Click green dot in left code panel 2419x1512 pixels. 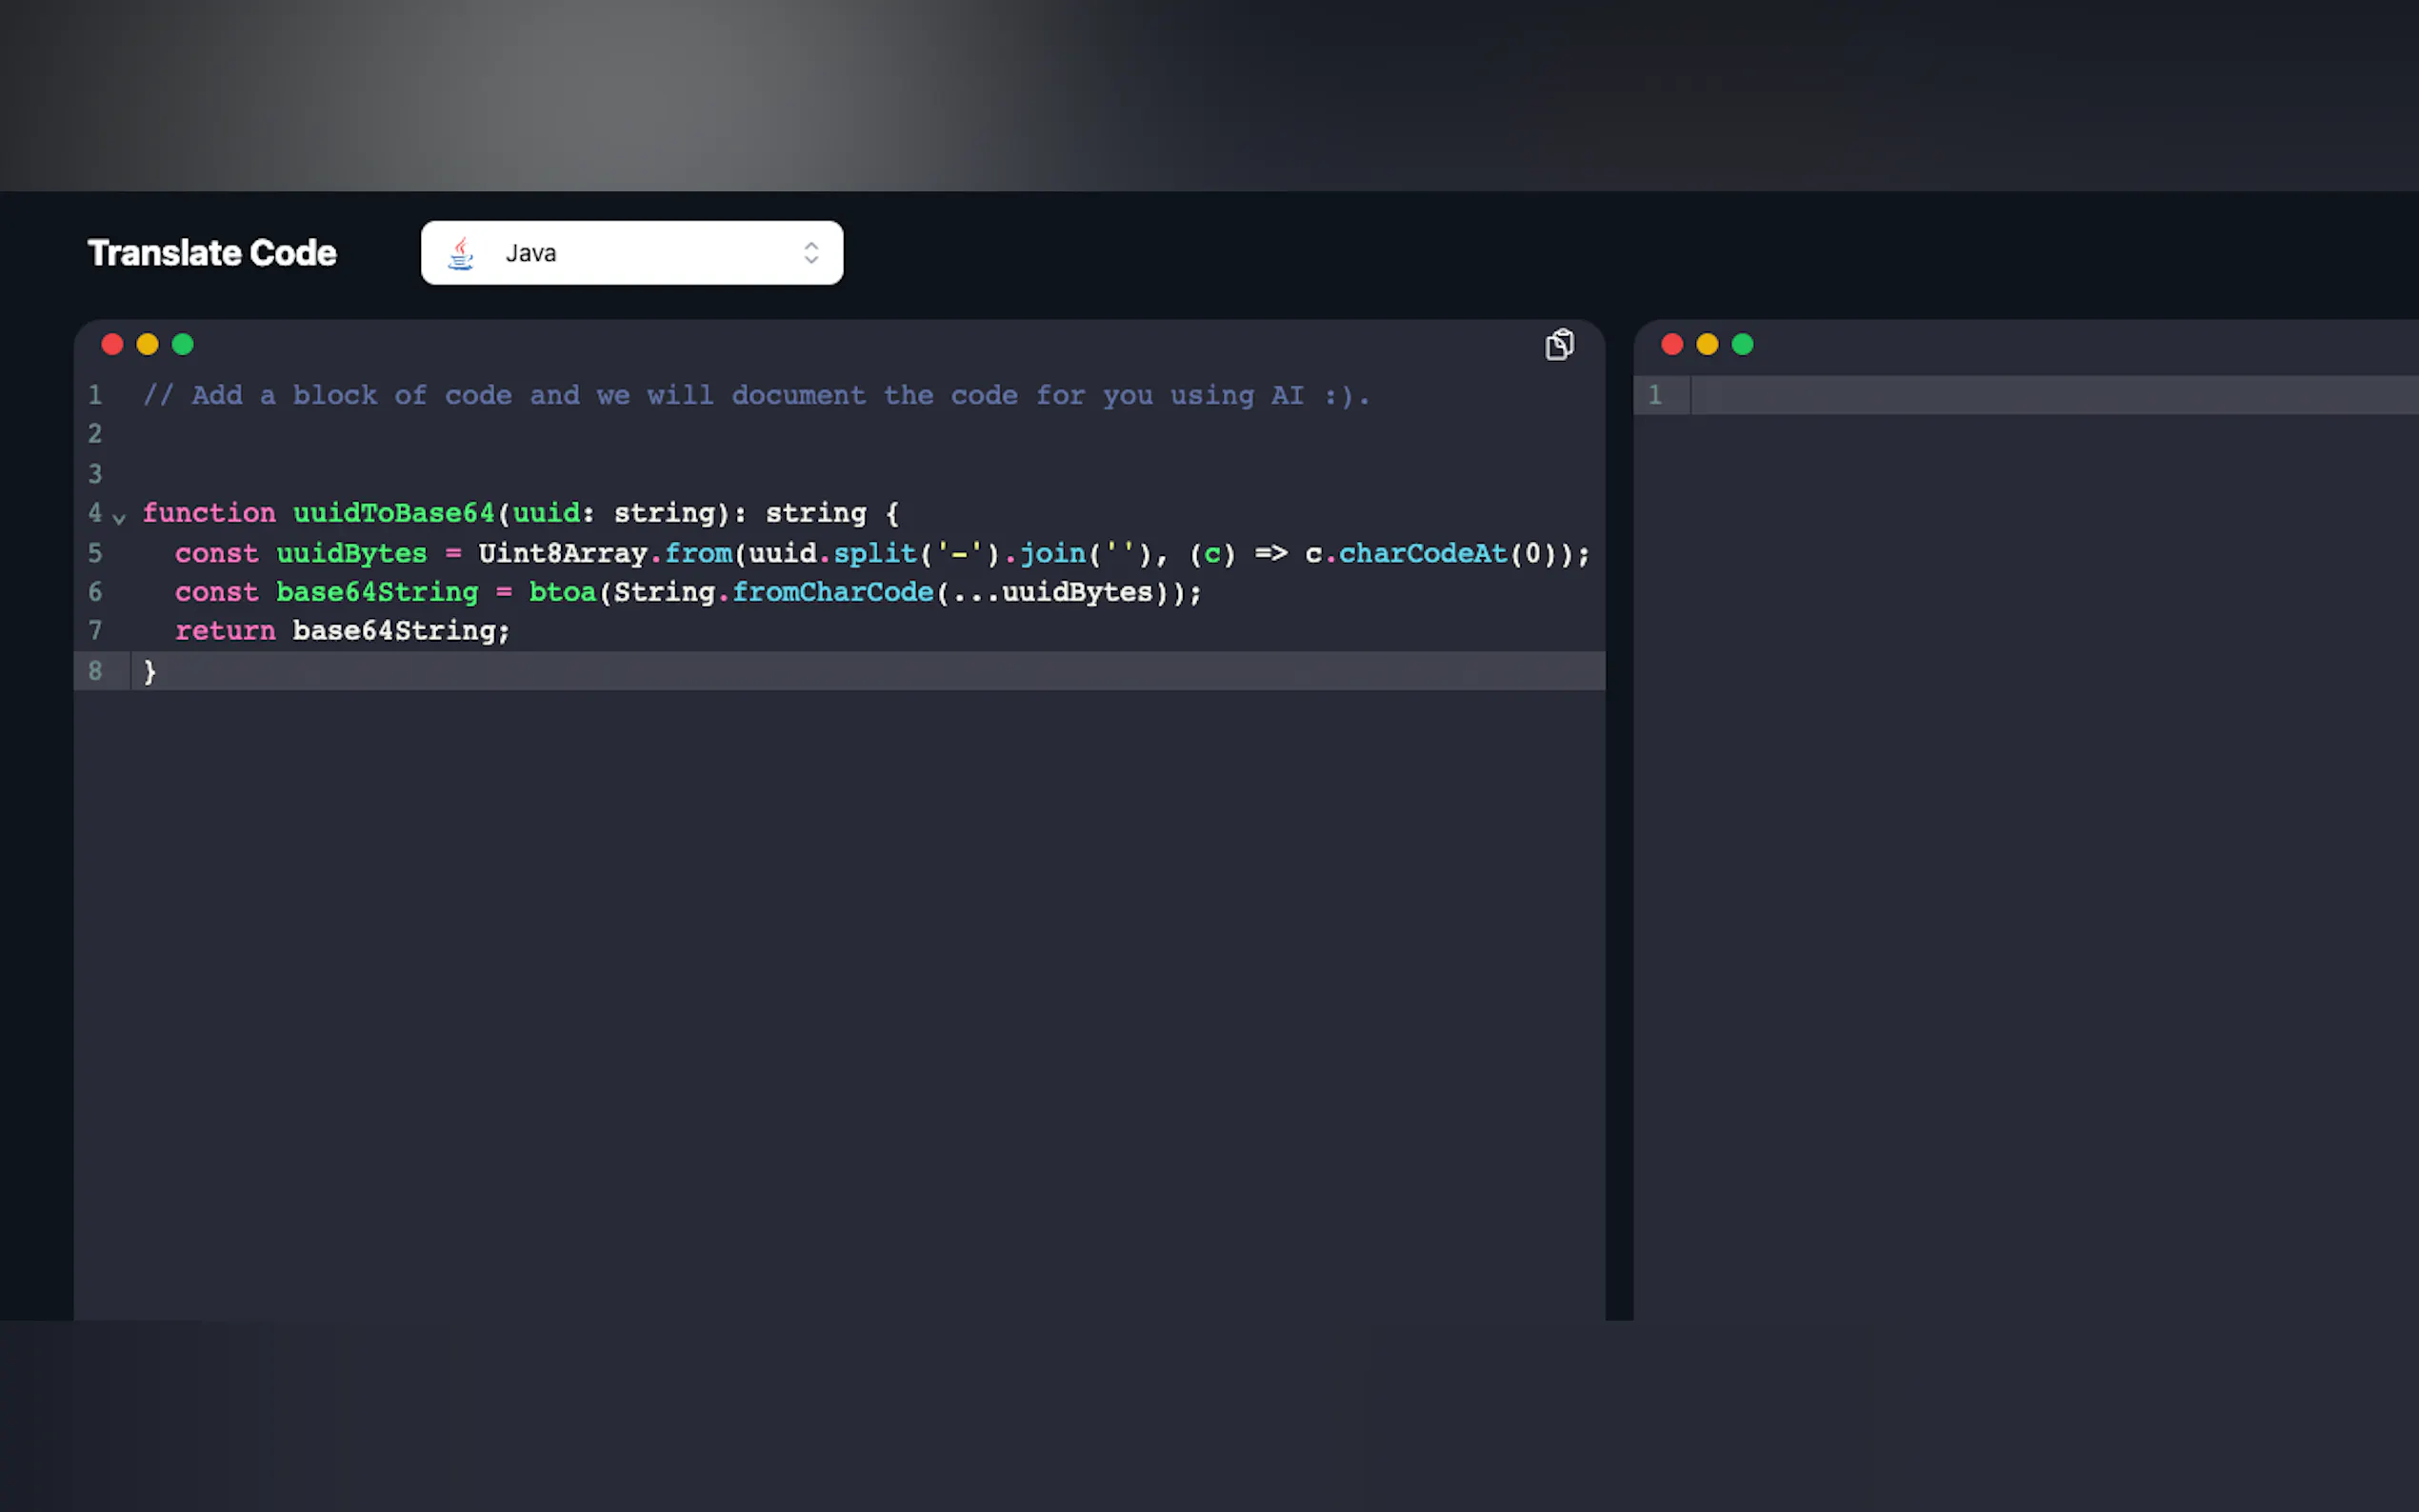pos(183,344)
